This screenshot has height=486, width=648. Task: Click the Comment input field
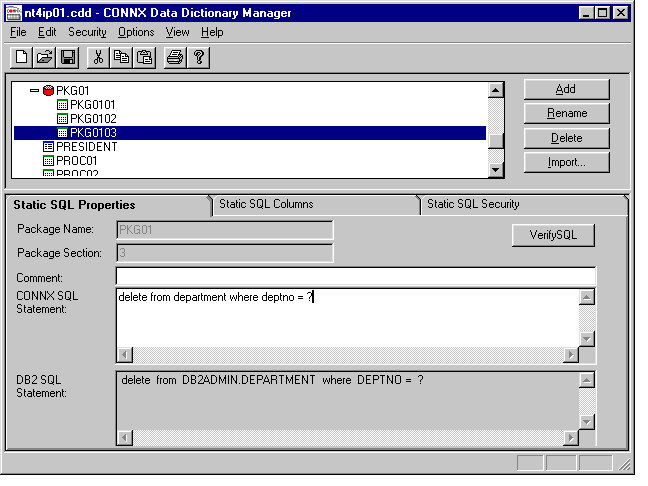[355, 276]
